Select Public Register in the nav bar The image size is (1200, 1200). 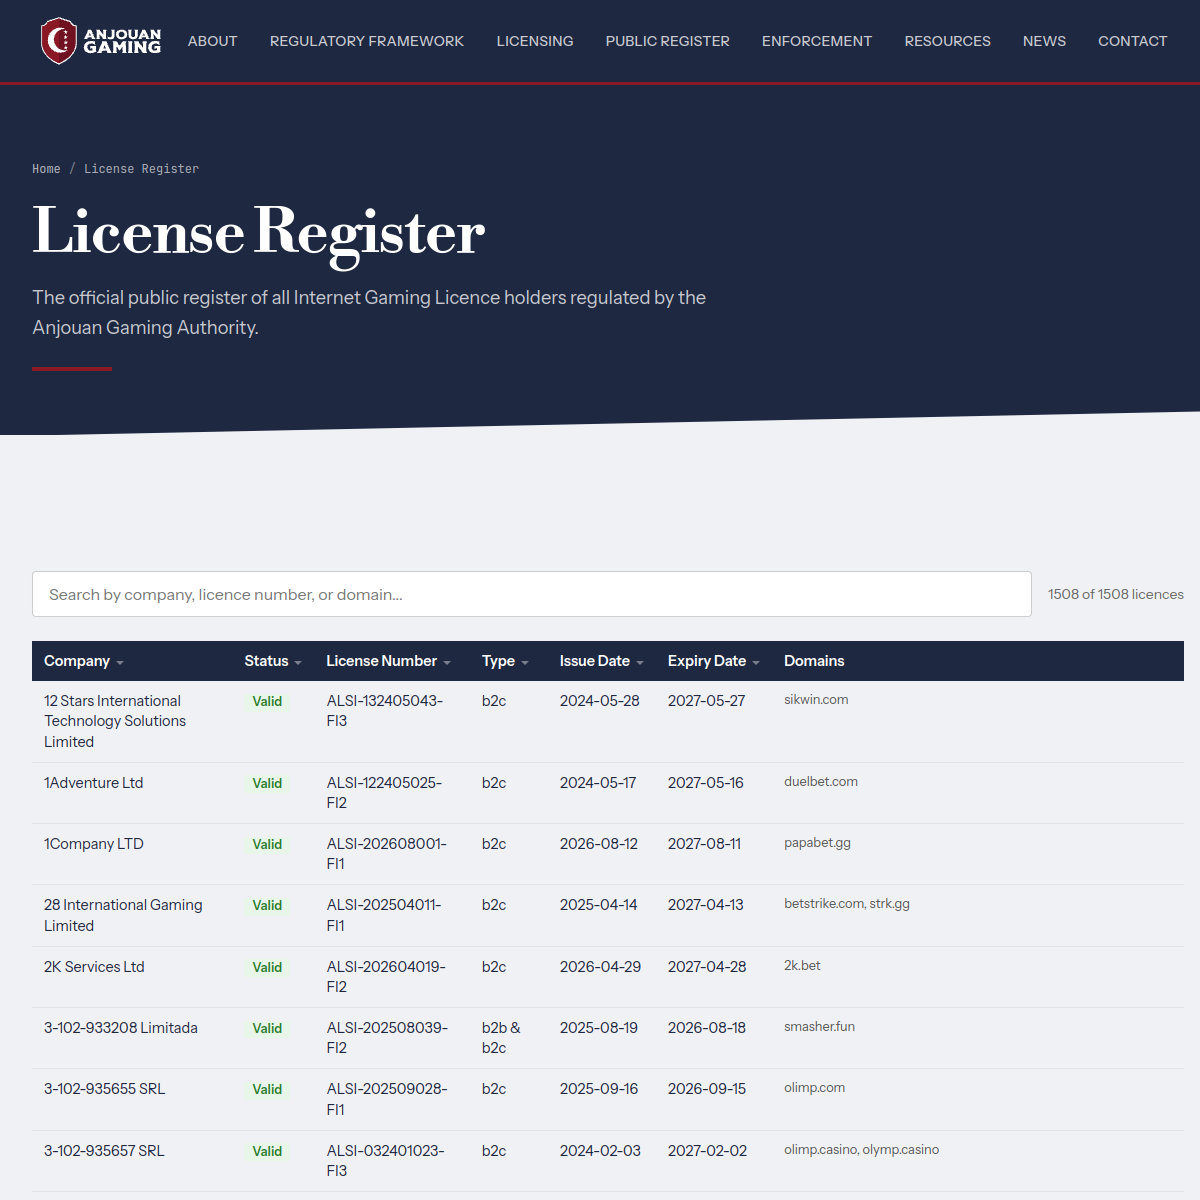667,41
